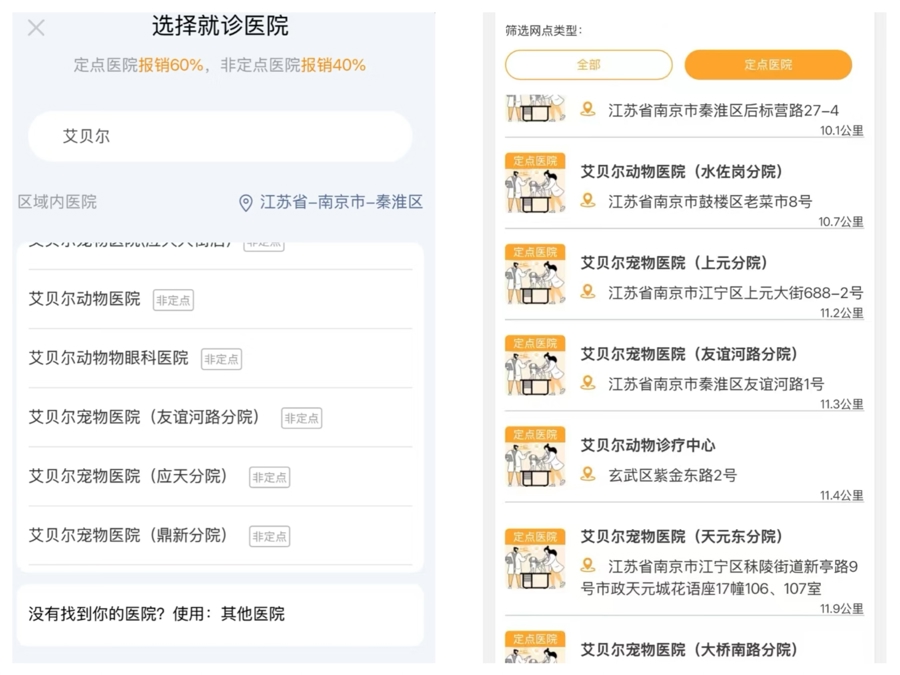This screenshot has width=900, height=675.
Task: Switch filter to 定点医院
Action: click(x=768, y=65)
